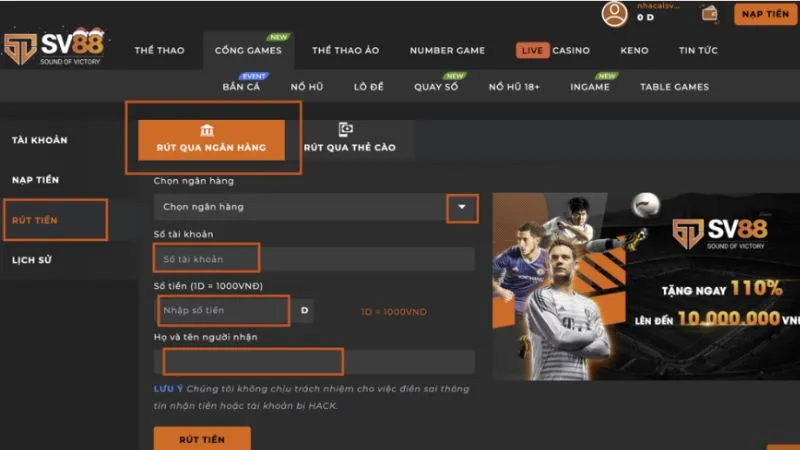Select Tài Khoản in the sidebar
The height and width of the screenshot is (450, 800).
tap(40, 140)
